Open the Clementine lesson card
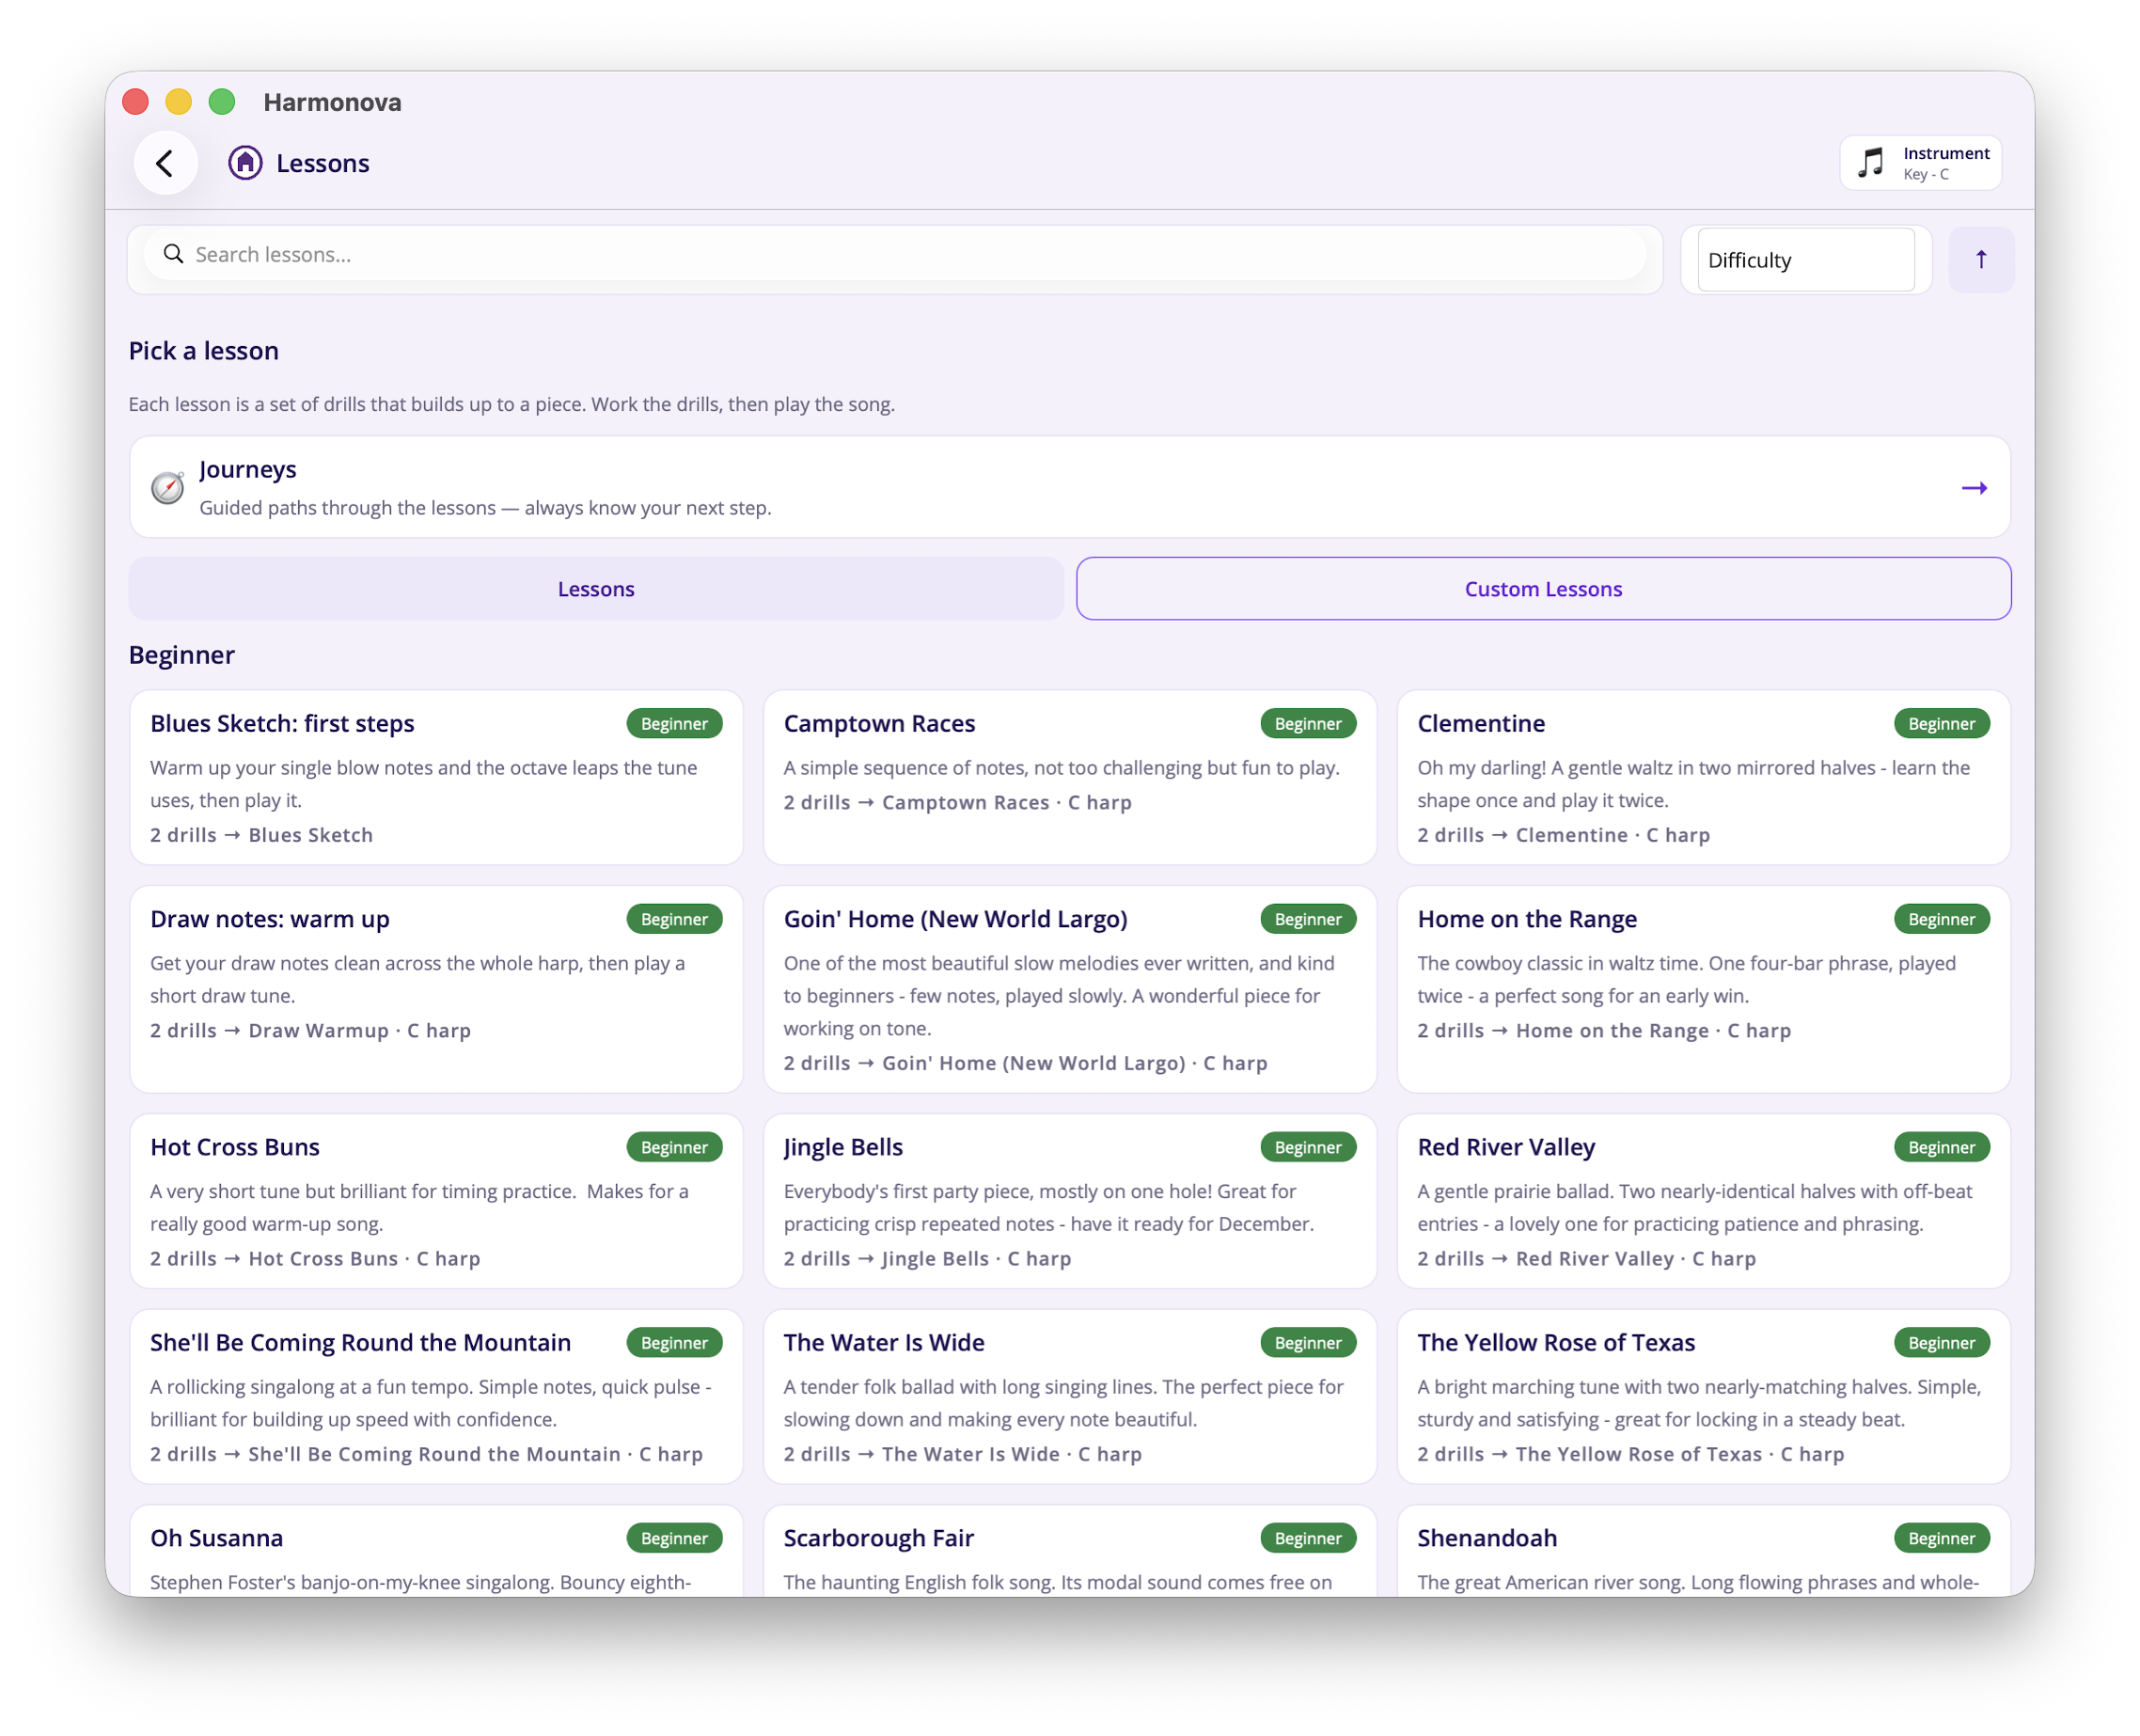2140x1736 pixels. pos(1703,777)
